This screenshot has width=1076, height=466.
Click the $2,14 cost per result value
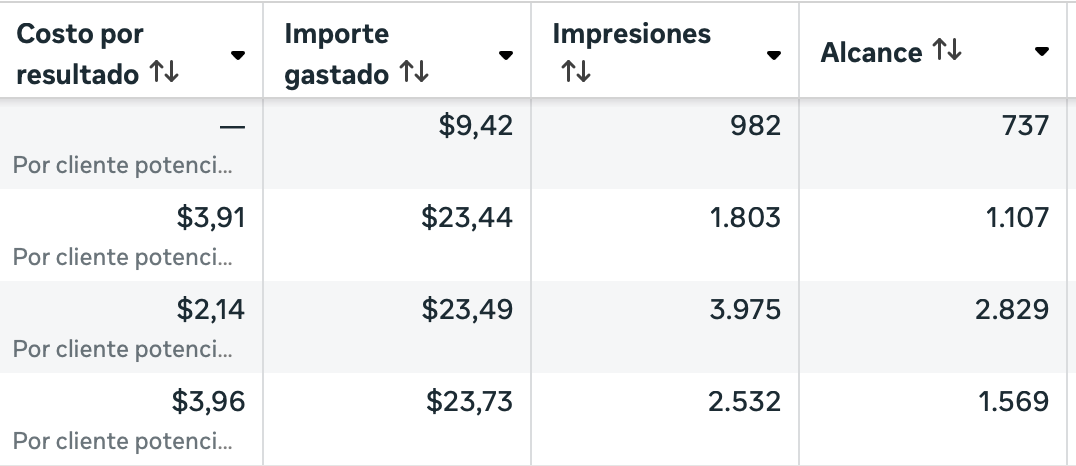click(210, 310)
